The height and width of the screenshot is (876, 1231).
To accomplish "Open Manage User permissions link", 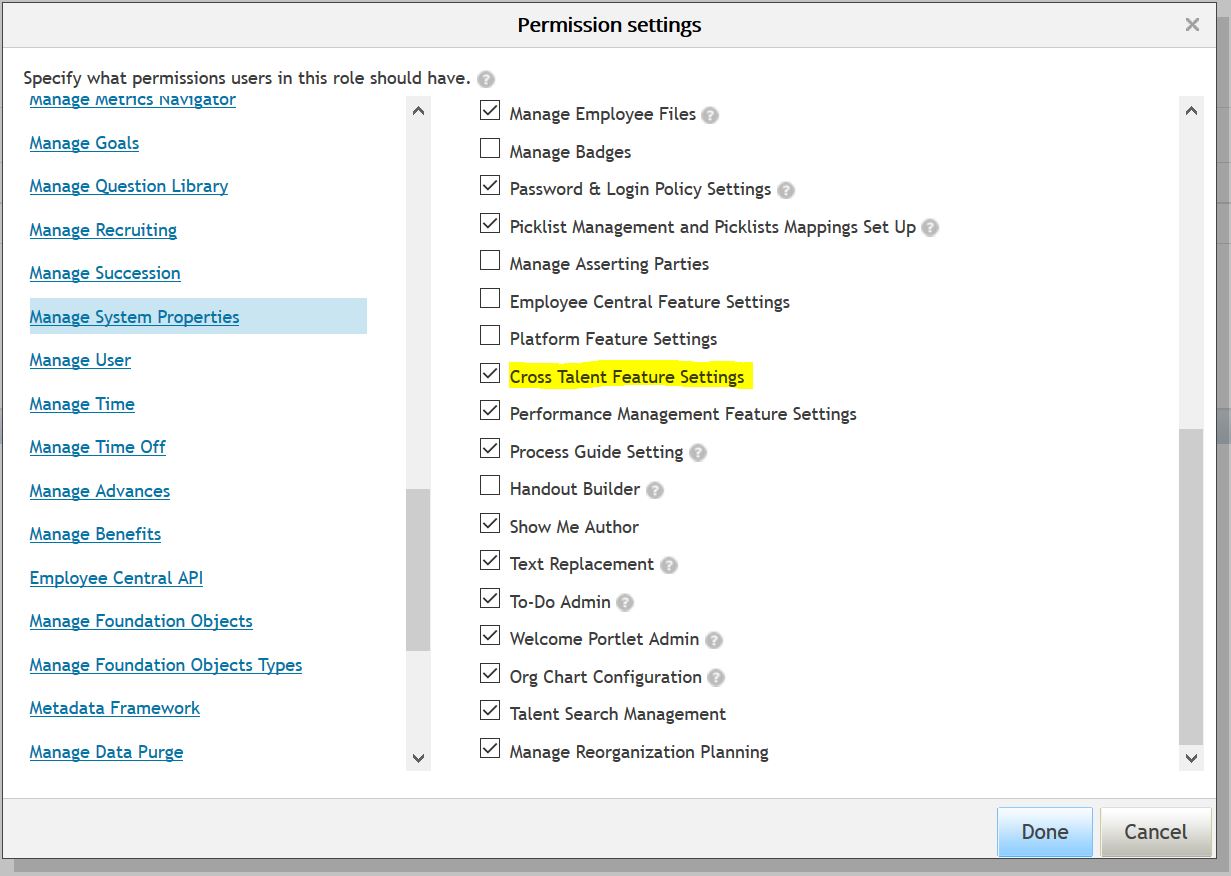I will [80, 360].
